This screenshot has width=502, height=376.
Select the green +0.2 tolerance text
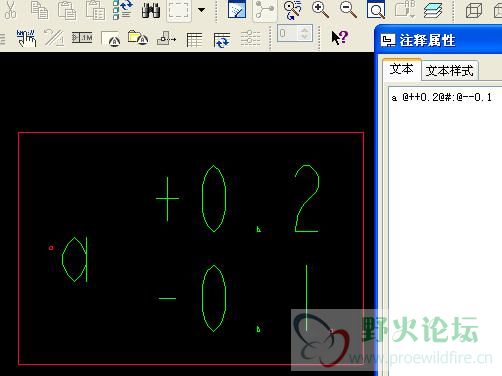click(237, 199)
